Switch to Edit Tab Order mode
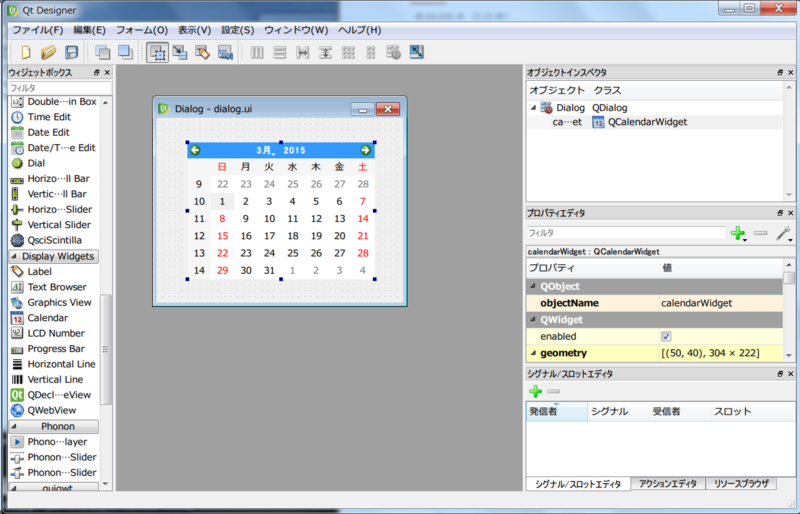 pos(226,52)
